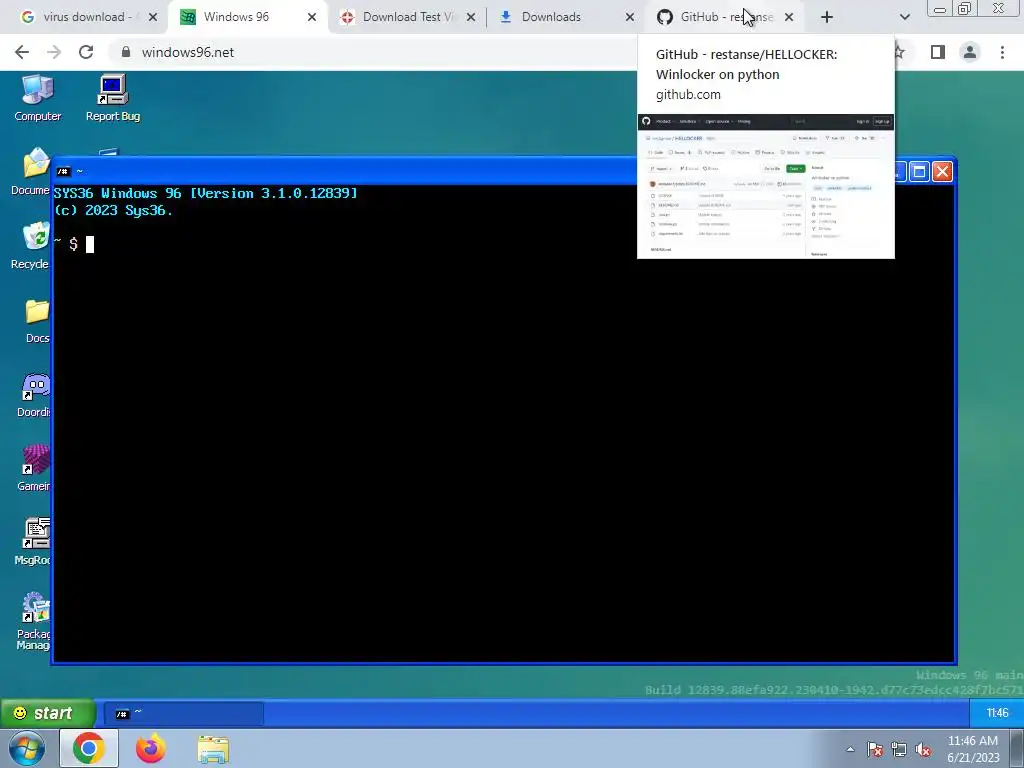
Task: Open the Recycle Bin desktop icon
Action: click(x=31, y=245)
